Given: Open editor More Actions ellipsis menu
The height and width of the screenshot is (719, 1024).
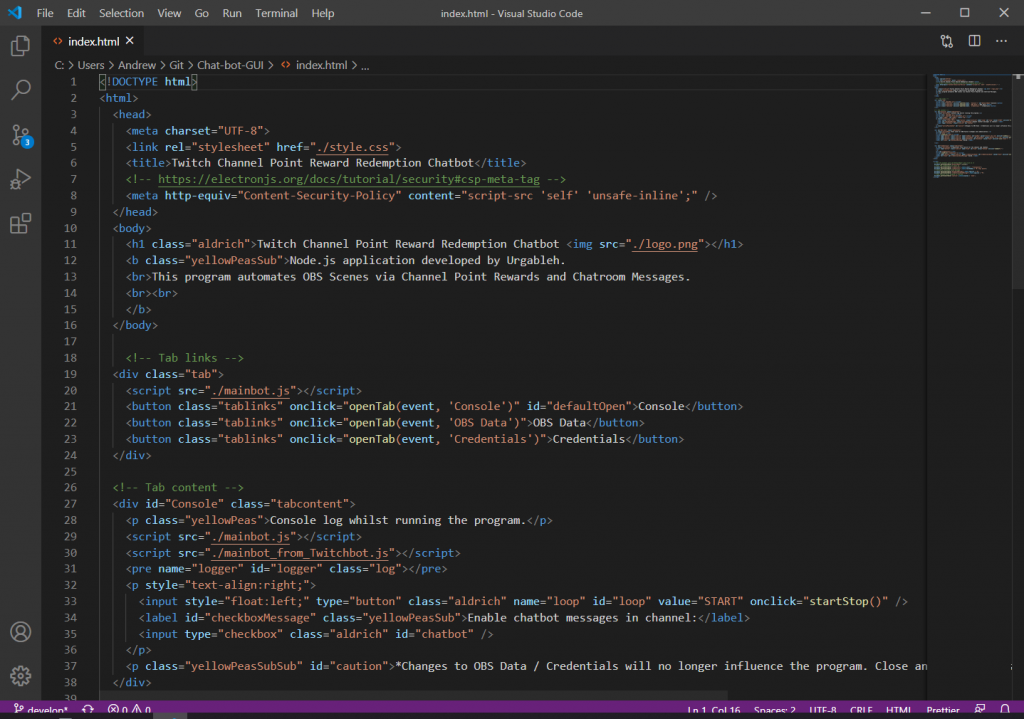Looking at the screenshot, I should [1002, 41].
